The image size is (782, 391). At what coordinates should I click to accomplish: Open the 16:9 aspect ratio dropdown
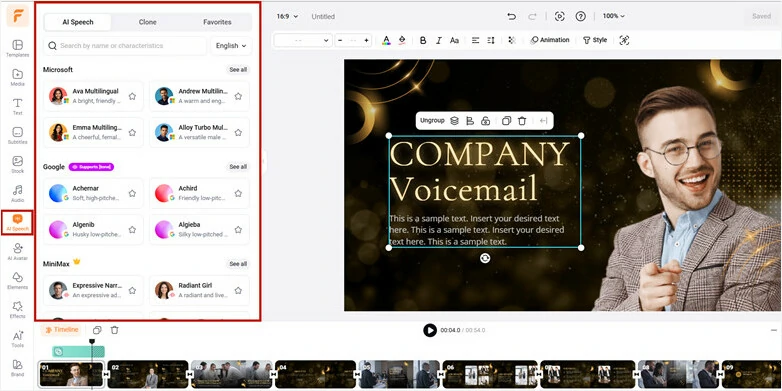point(287,16)
